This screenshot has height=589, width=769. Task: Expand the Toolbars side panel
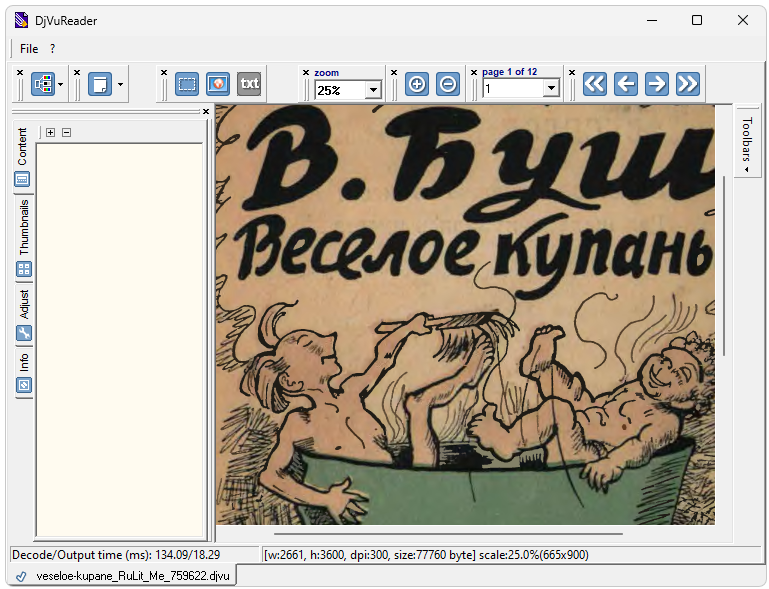click(x=746, y=140)
